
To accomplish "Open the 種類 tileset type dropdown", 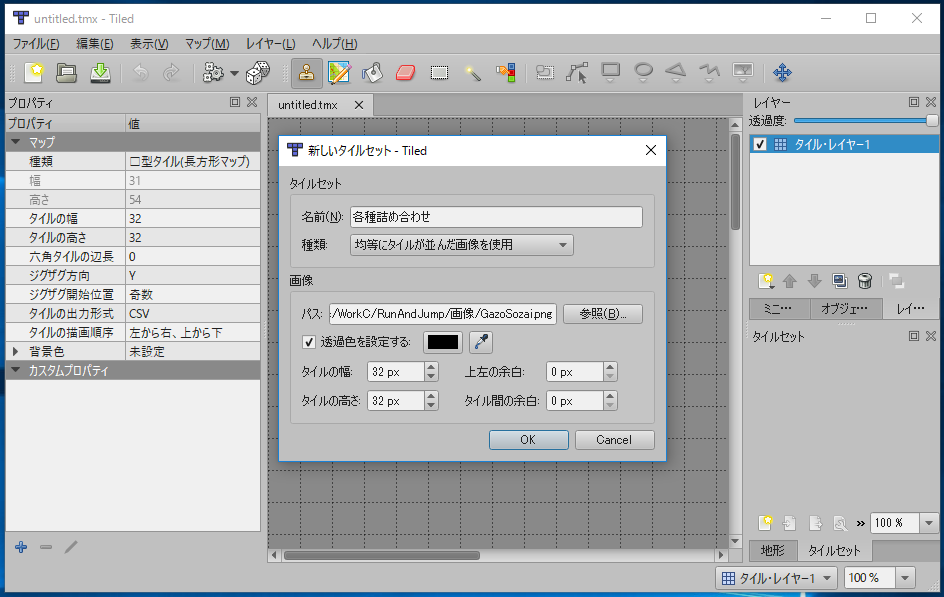I will pos(462,245).
